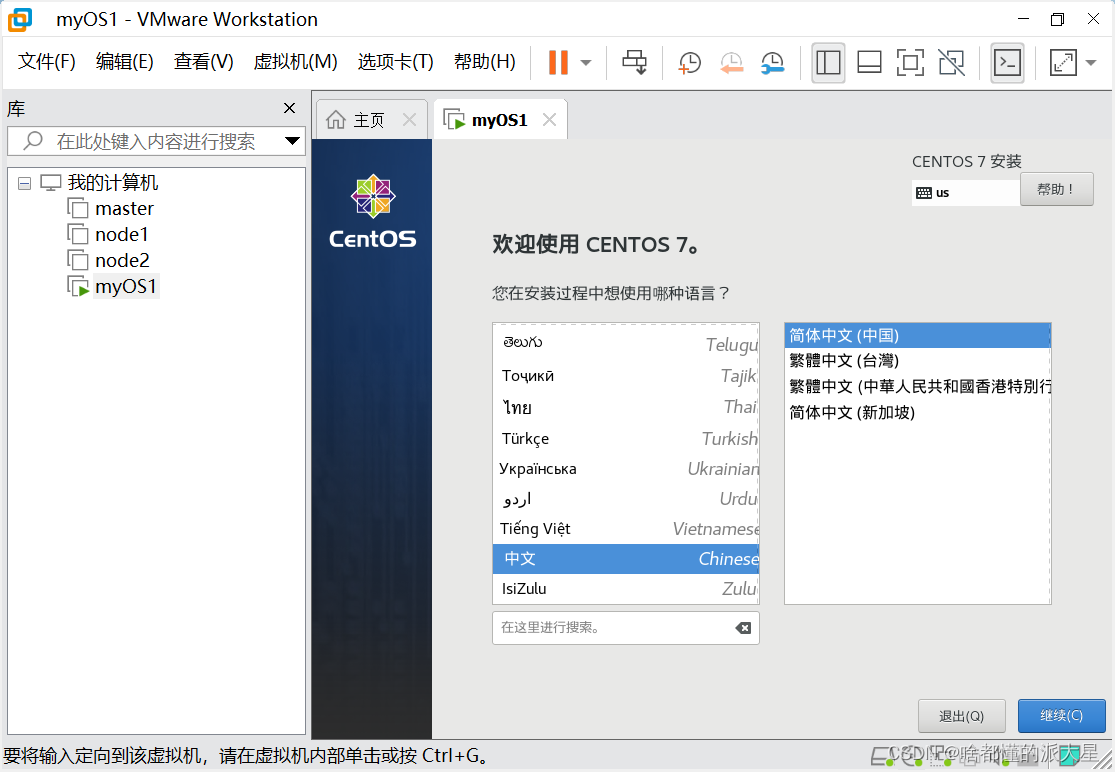
Task: Switch to the 主页 home tab
Action: [368, 120]
